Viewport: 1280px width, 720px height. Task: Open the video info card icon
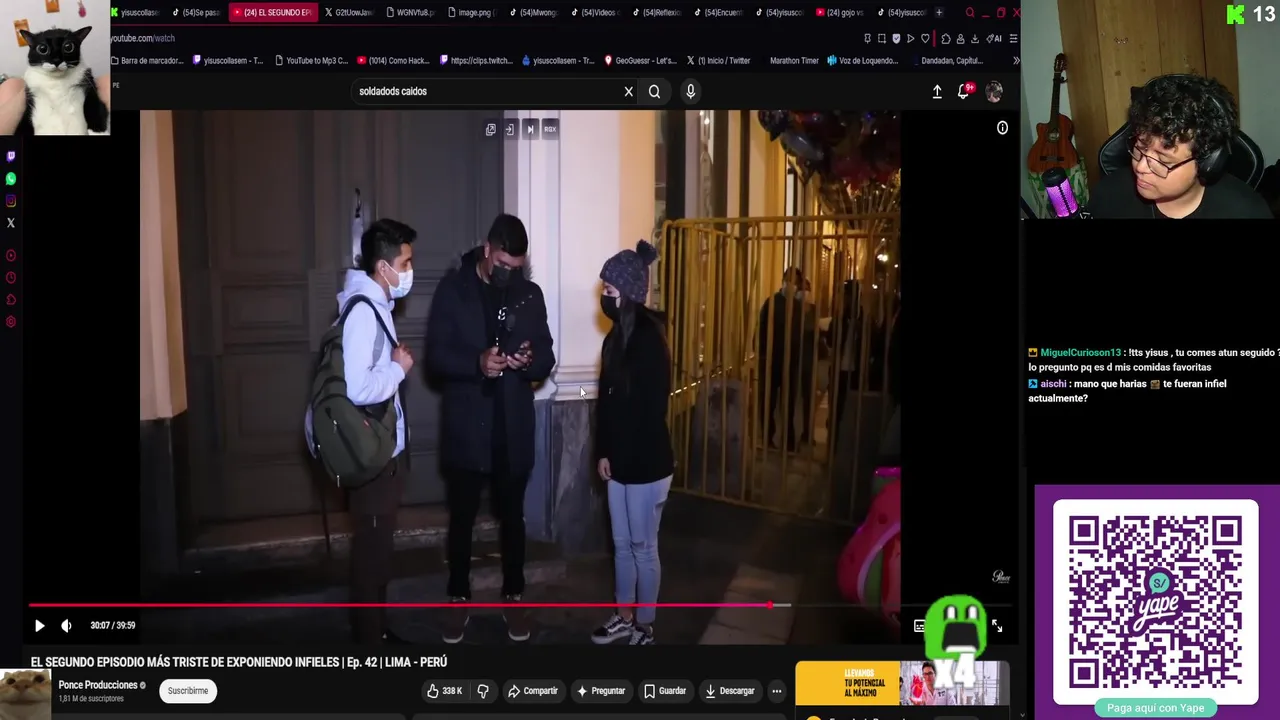1002,128
